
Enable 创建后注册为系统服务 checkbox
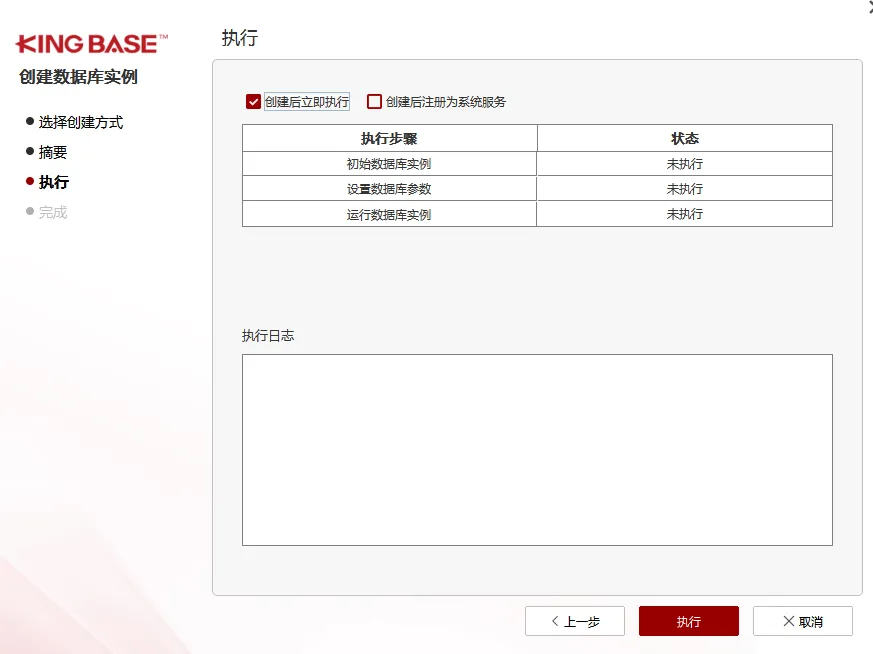click(x=375, y=102)
